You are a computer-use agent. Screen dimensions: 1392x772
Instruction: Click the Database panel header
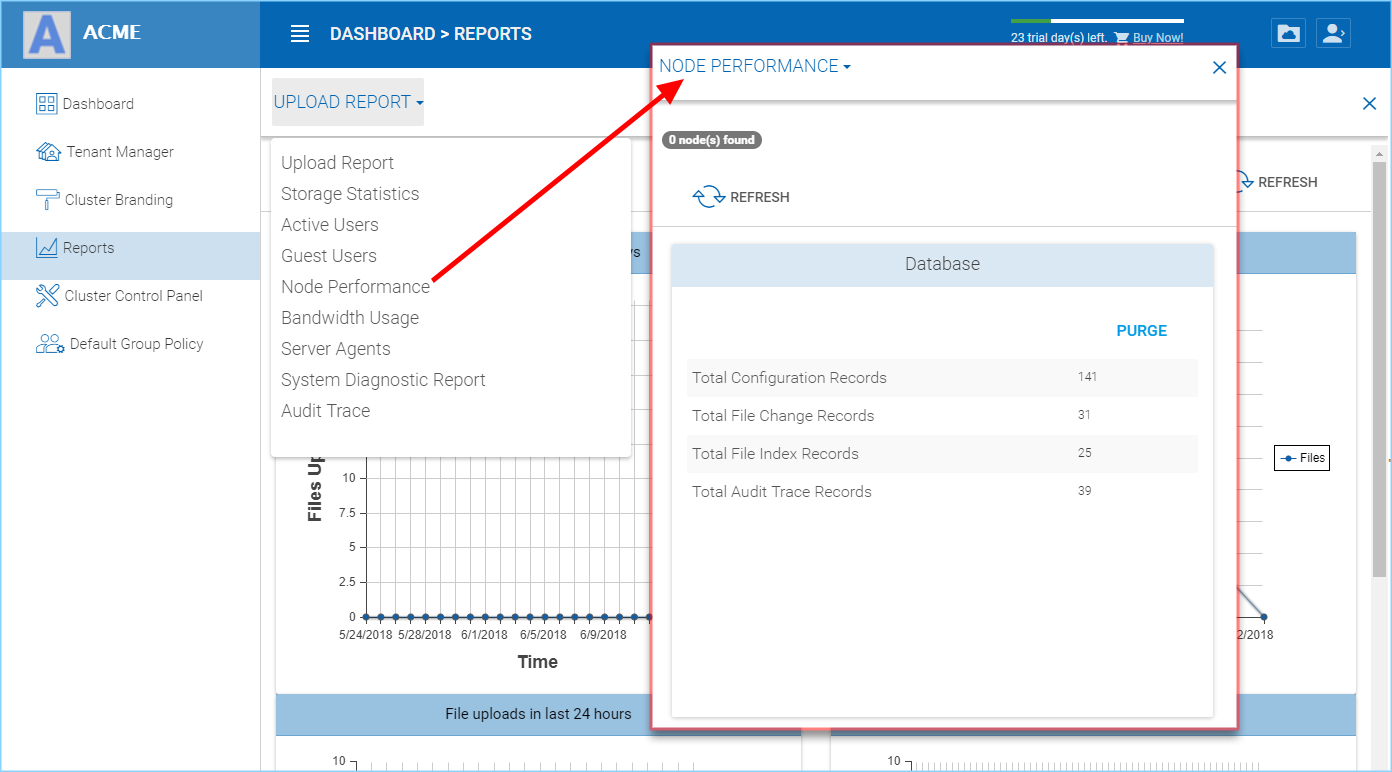942,265
